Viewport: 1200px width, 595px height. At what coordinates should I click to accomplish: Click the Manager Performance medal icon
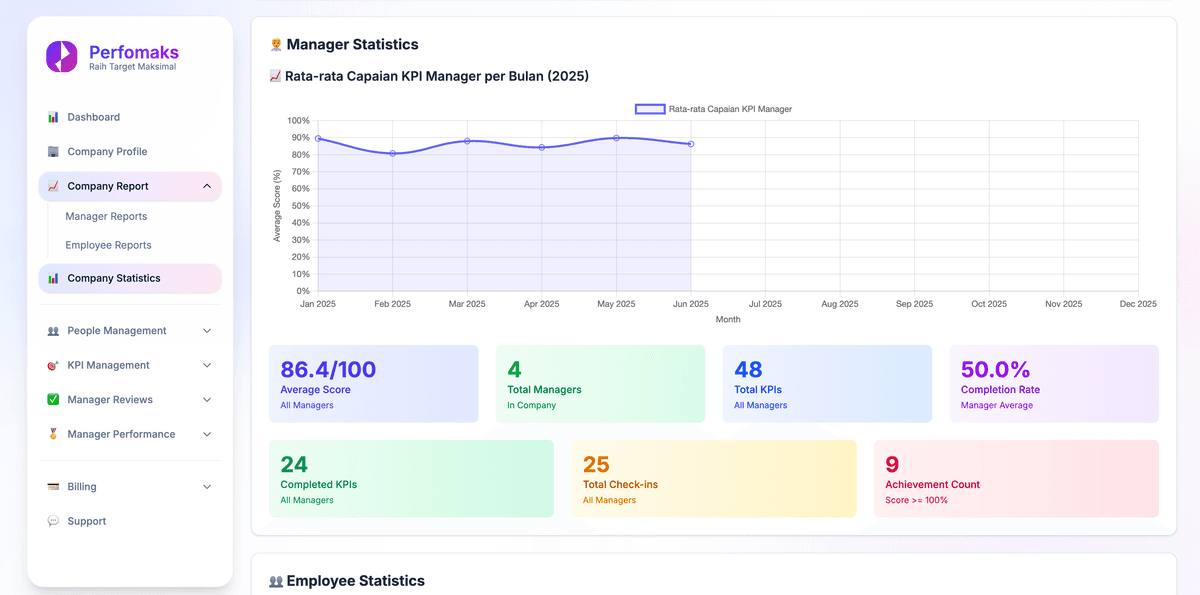click(x=53, y=435)
